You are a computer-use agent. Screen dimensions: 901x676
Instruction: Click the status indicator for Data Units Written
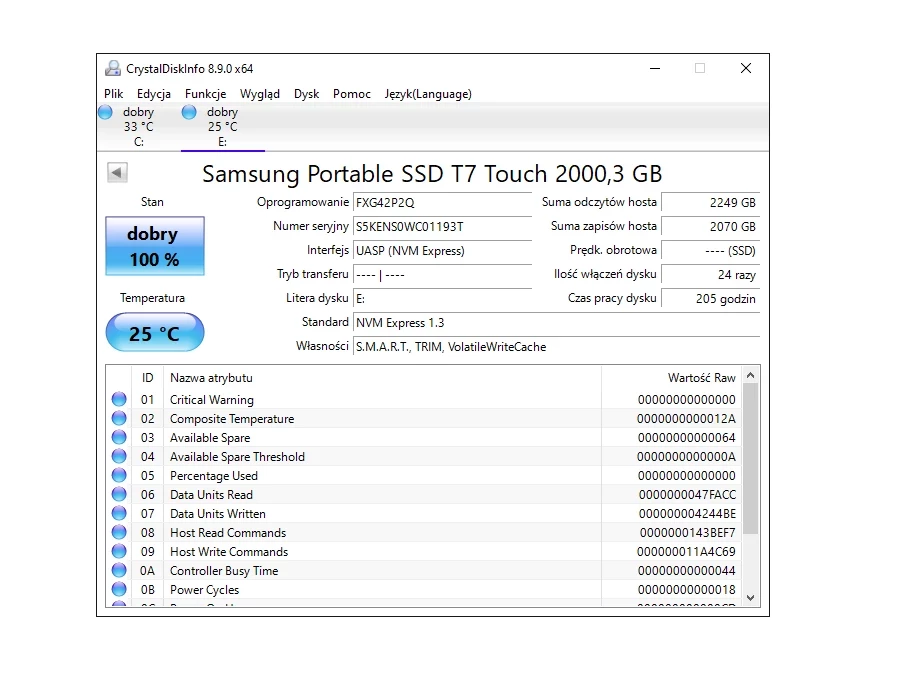tap(120, 514)
